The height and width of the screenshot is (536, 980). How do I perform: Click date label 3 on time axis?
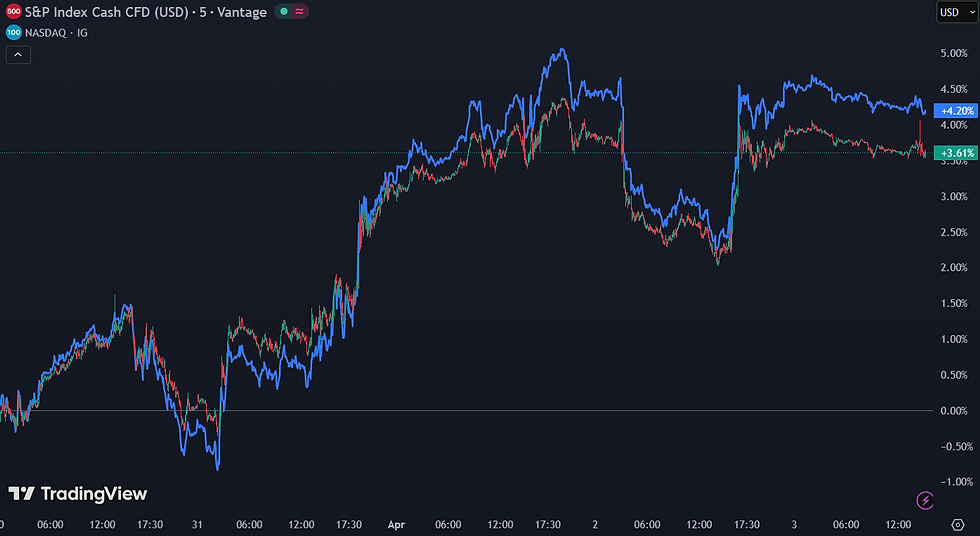794,525
